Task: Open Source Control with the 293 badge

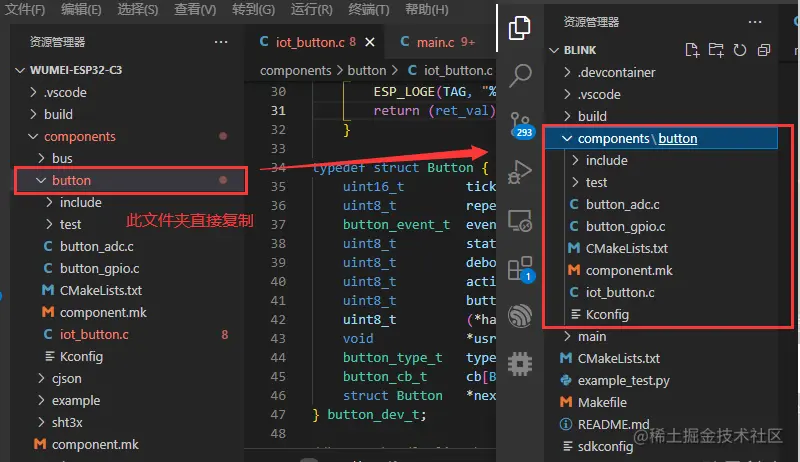Action: pos(521,125)
